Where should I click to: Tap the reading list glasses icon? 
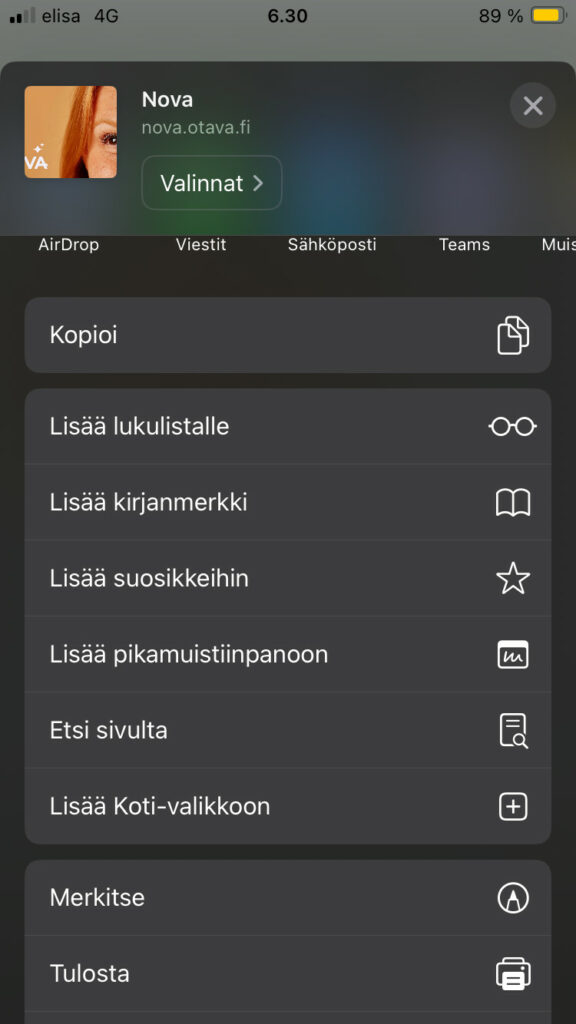point(513,426)
